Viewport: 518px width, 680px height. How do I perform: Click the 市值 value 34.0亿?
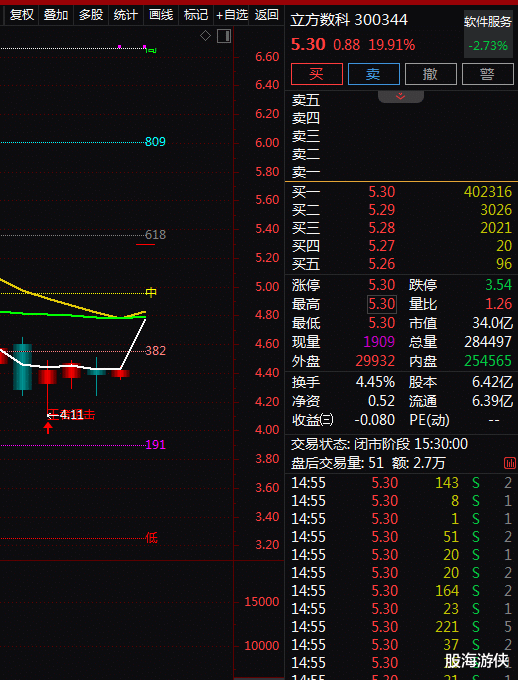492,323
